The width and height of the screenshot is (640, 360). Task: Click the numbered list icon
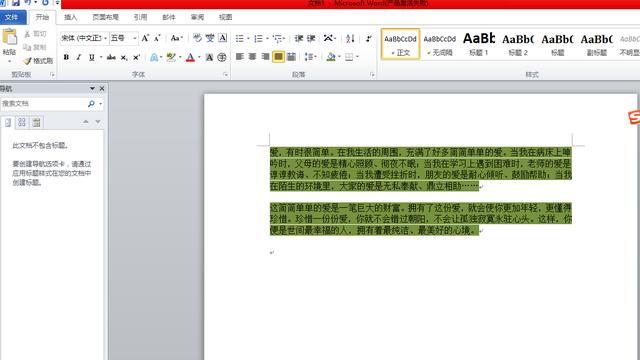[258, 38]
